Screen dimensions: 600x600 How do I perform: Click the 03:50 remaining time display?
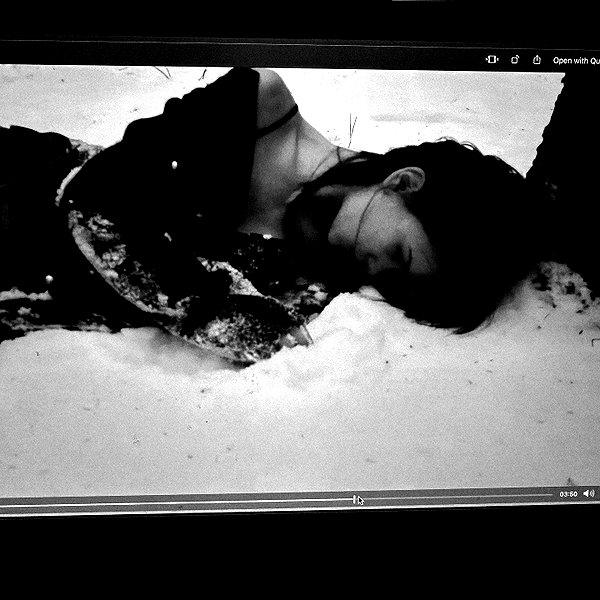(568, 494)
